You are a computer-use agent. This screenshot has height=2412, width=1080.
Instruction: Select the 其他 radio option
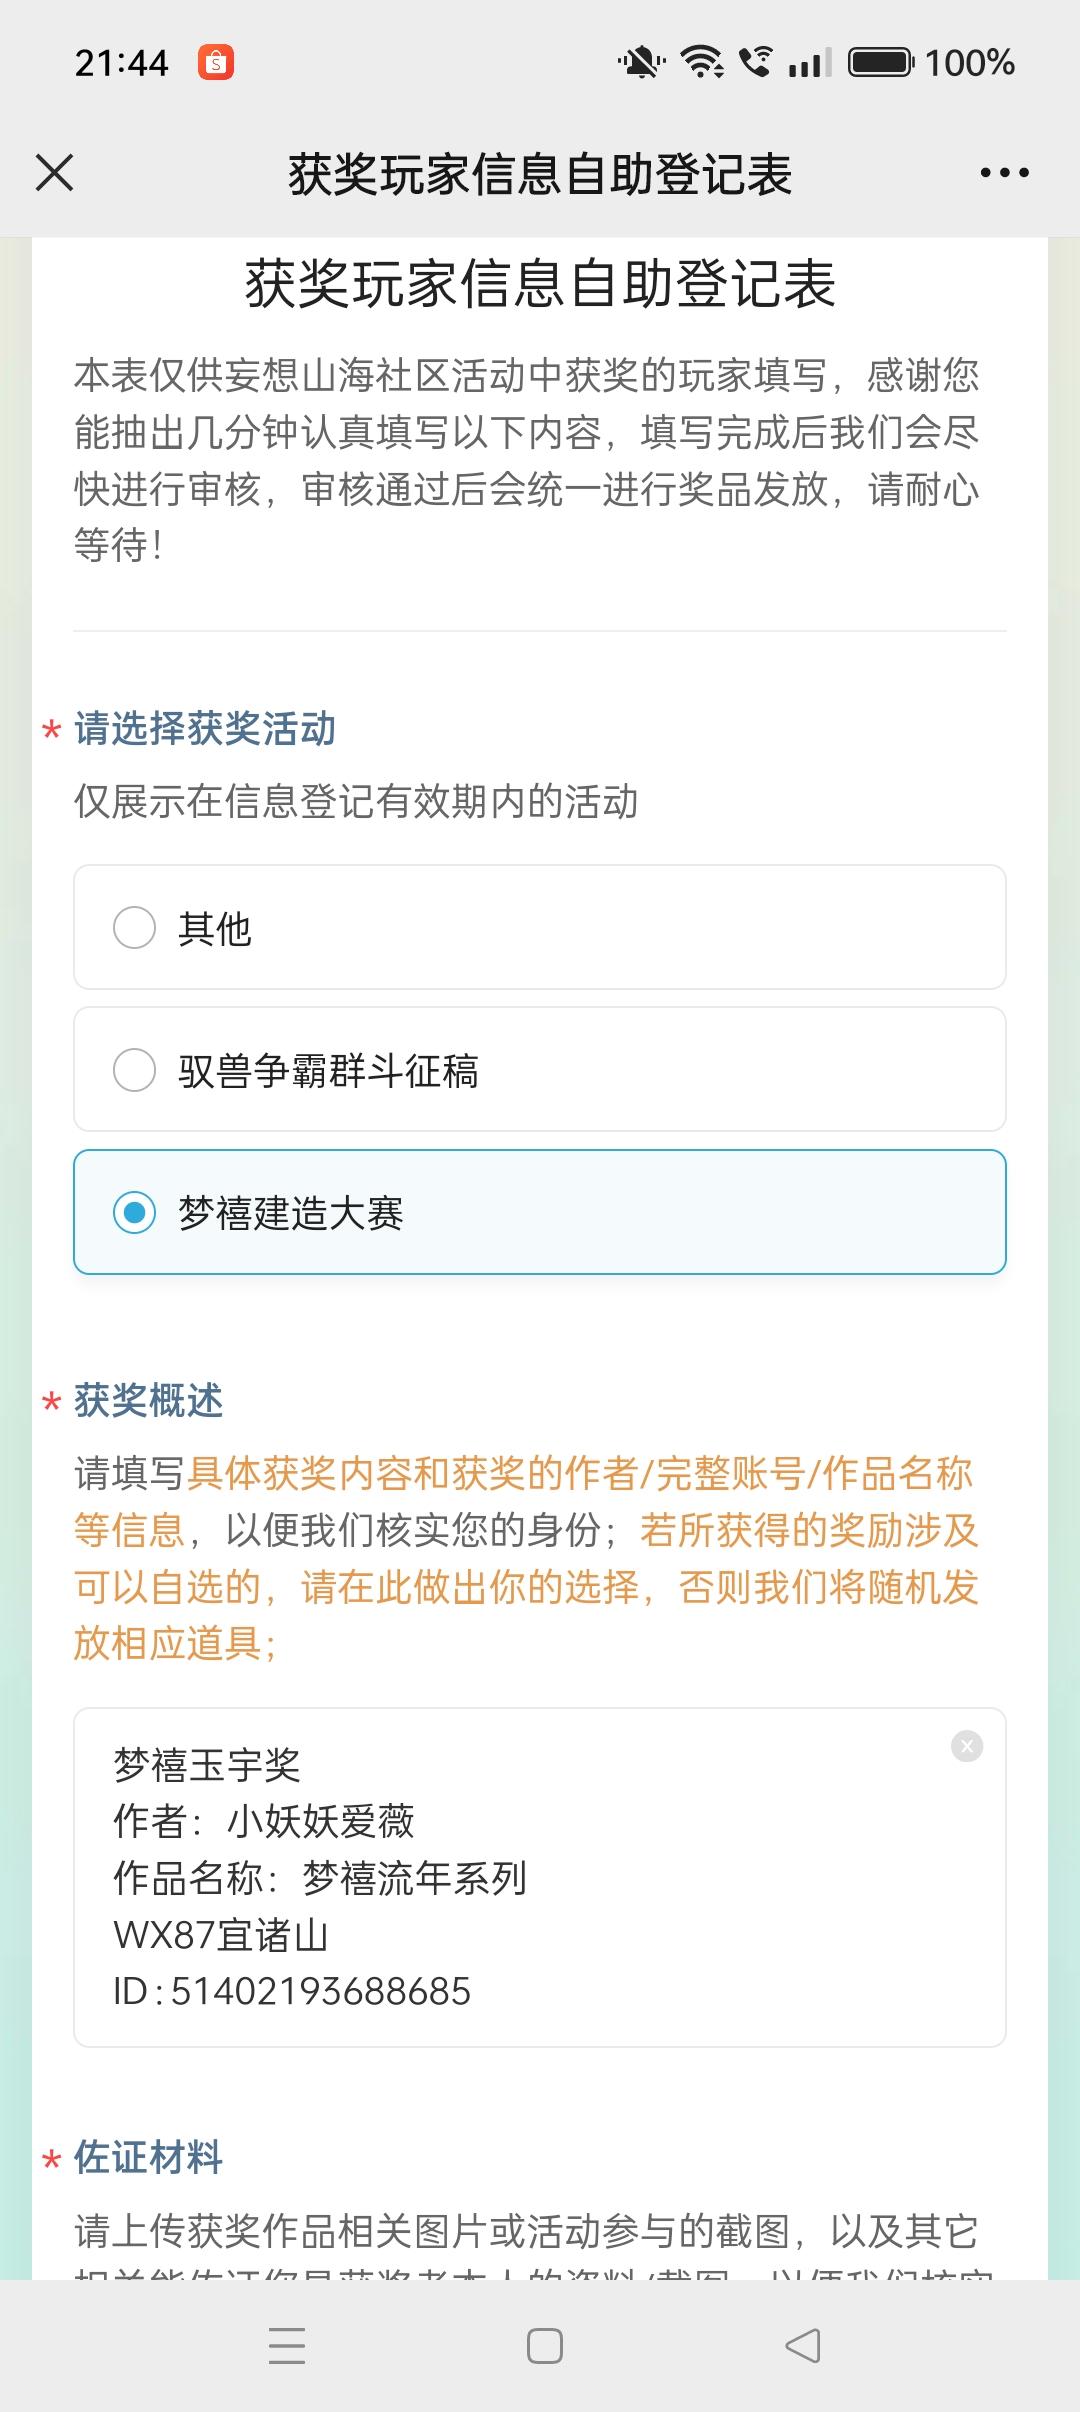pyautogui.click(x=540, y=927)
